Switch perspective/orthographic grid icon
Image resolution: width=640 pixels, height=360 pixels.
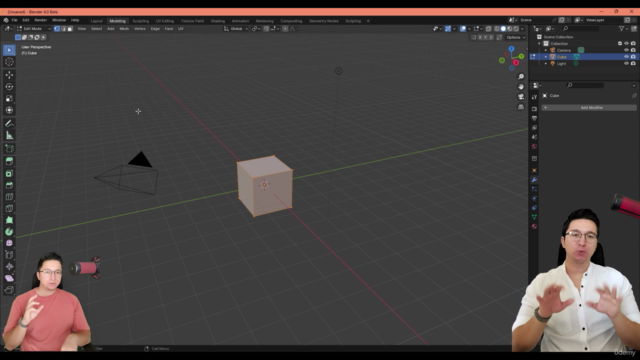click(x=521, y=107)
